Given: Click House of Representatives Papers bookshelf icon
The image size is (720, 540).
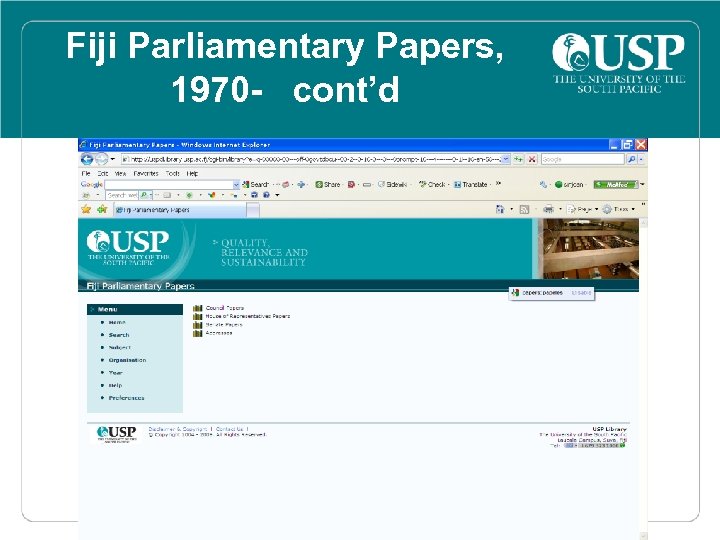Looking at the screenshot, I should 197,316.
